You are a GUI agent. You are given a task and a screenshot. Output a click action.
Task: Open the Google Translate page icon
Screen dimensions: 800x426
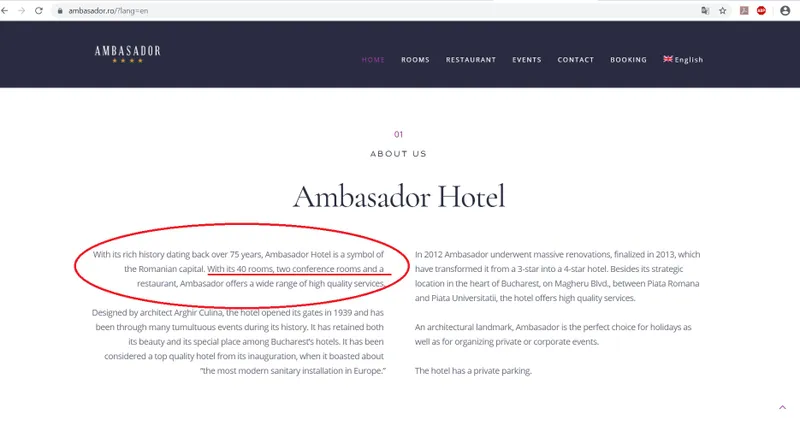point(704,10)
